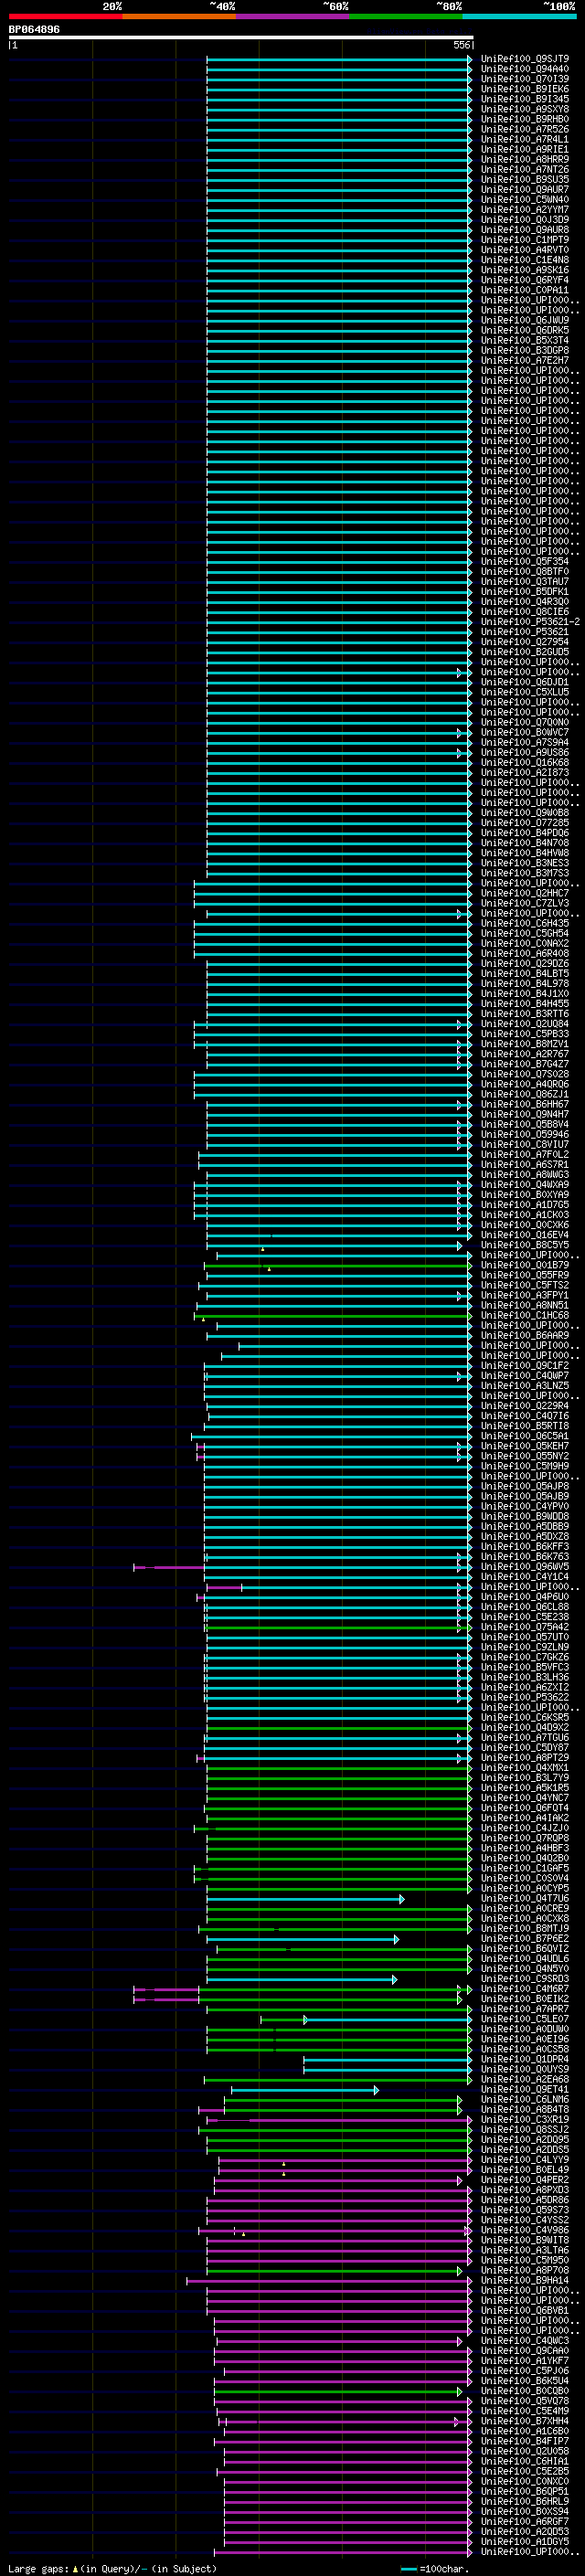The image size is (585, 2576).
Task: Open hit UniRef100_Q9SJT9
Action: click(525, 59)
